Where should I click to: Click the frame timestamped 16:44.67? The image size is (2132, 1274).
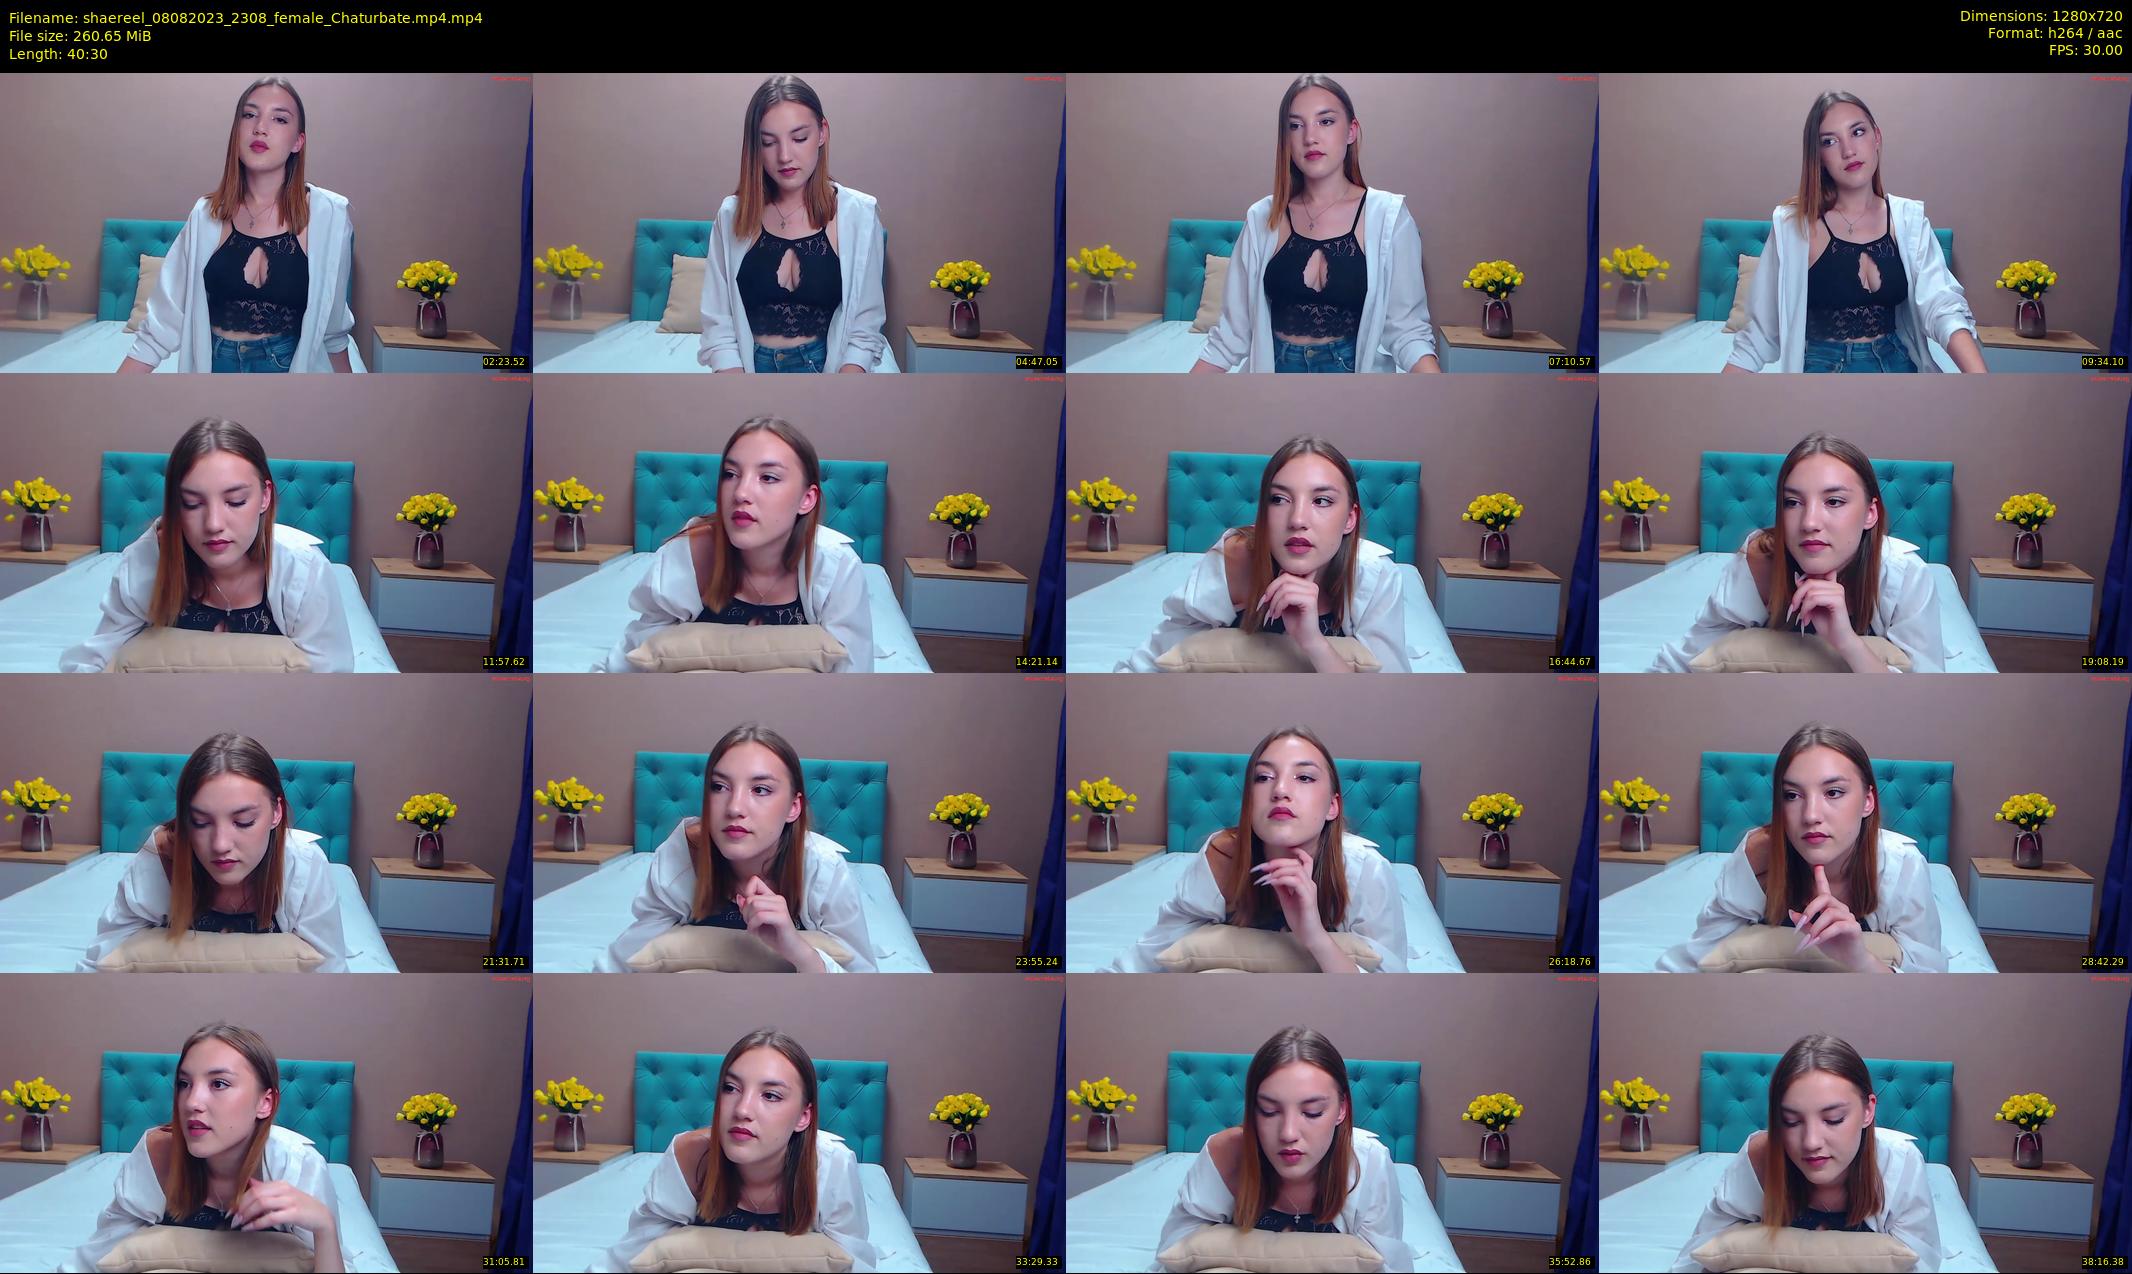[1332, 522]
